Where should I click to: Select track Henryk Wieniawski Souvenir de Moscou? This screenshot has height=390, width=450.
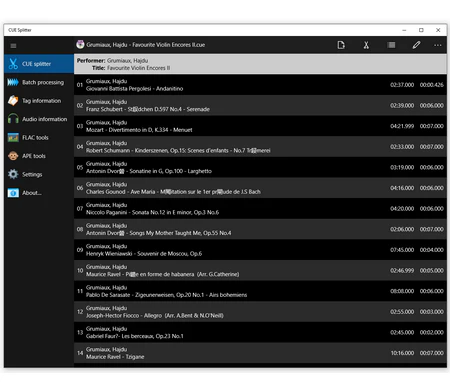[x=260, y=250]
